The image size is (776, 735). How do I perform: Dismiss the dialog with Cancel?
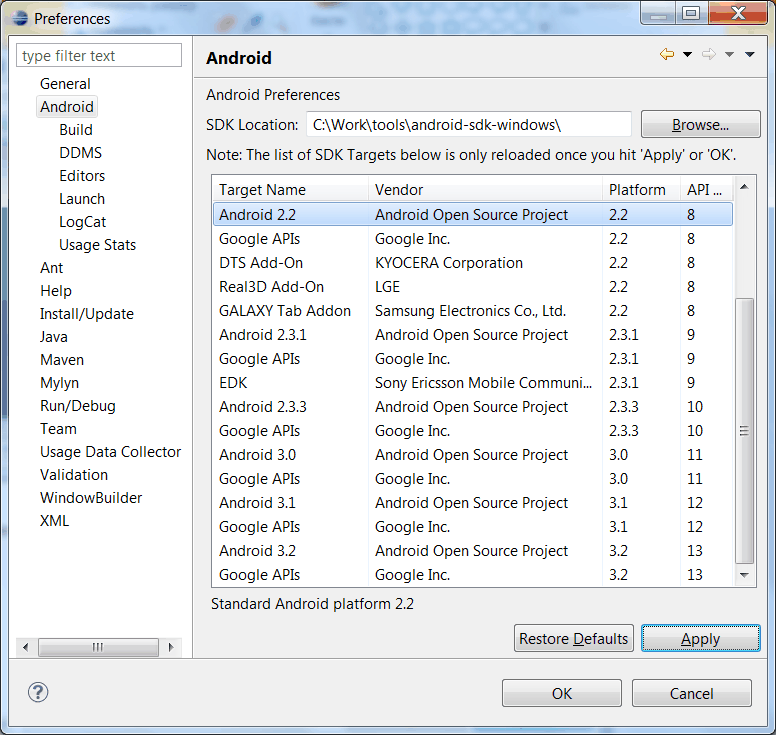(x=691, y=693)
